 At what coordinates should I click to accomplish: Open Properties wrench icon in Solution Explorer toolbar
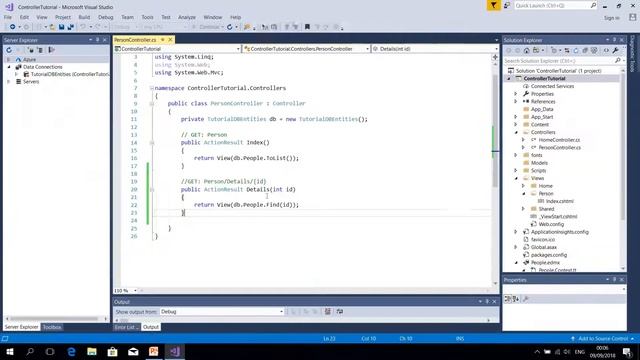(616, 50)
